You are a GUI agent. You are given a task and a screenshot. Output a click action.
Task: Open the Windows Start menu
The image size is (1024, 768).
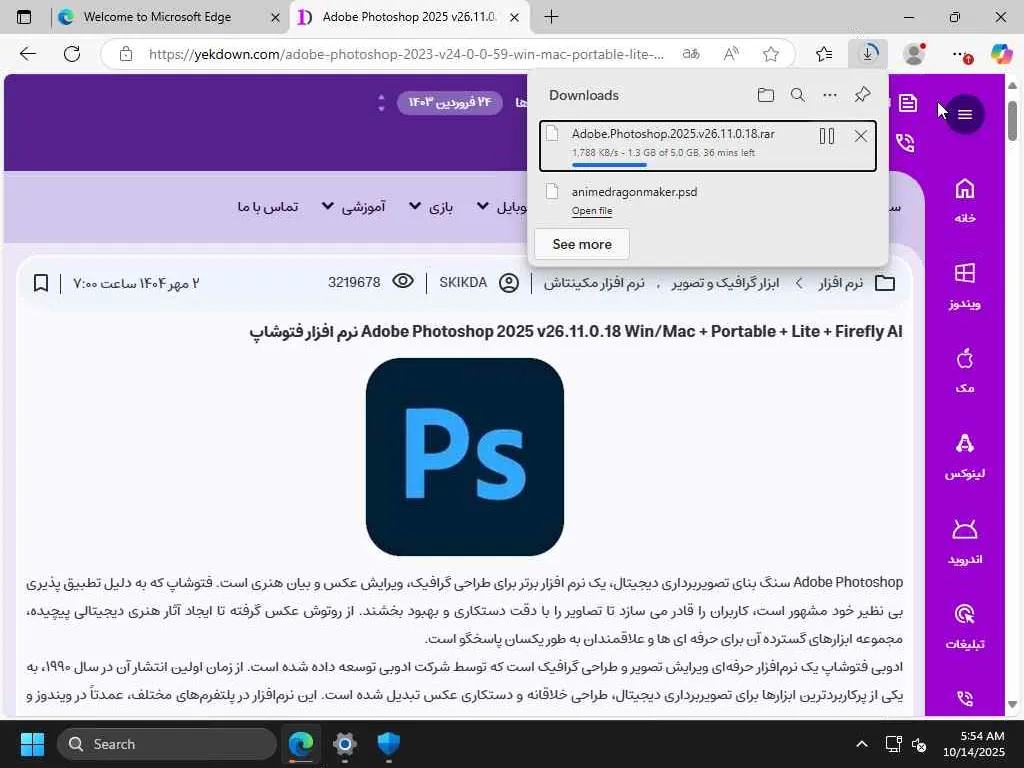[x=32, y=744]
